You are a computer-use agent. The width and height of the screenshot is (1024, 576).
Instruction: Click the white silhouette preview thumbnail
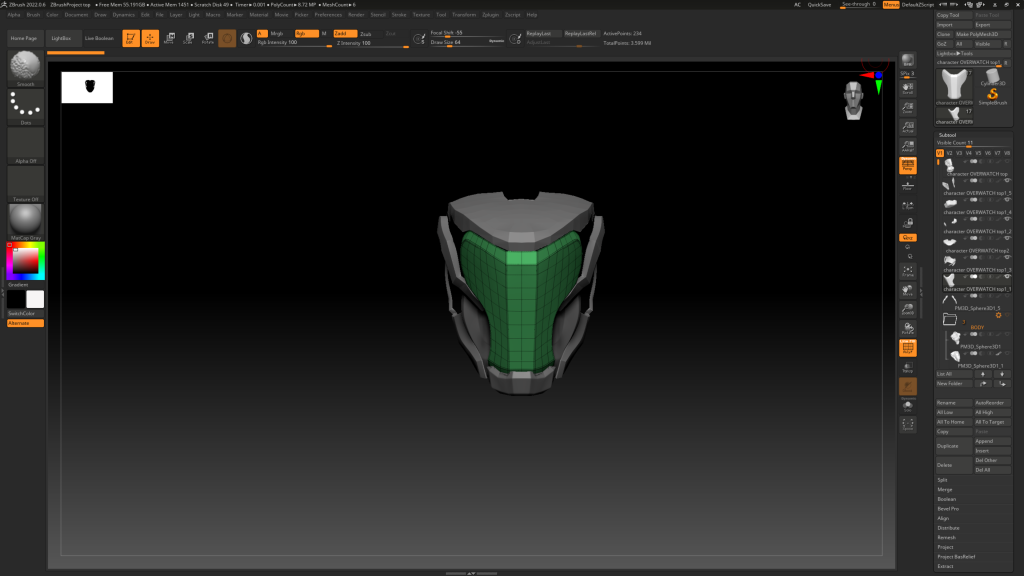[x=87, y=88]
